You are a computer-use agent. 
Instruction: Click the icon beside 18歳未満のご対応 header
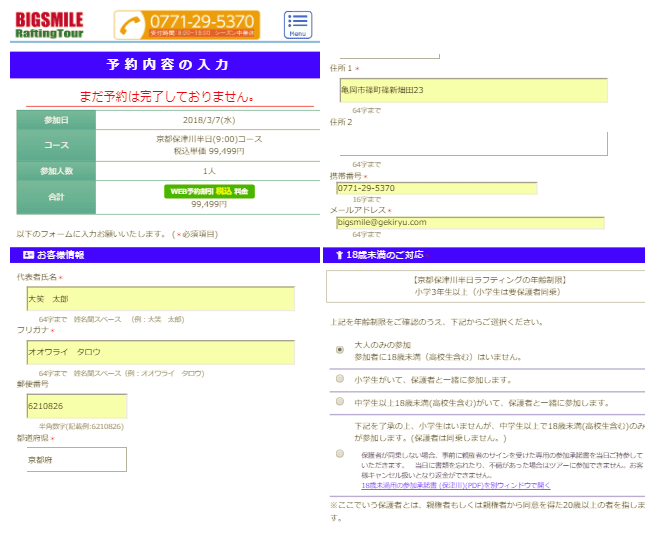[x=339, y=255]
